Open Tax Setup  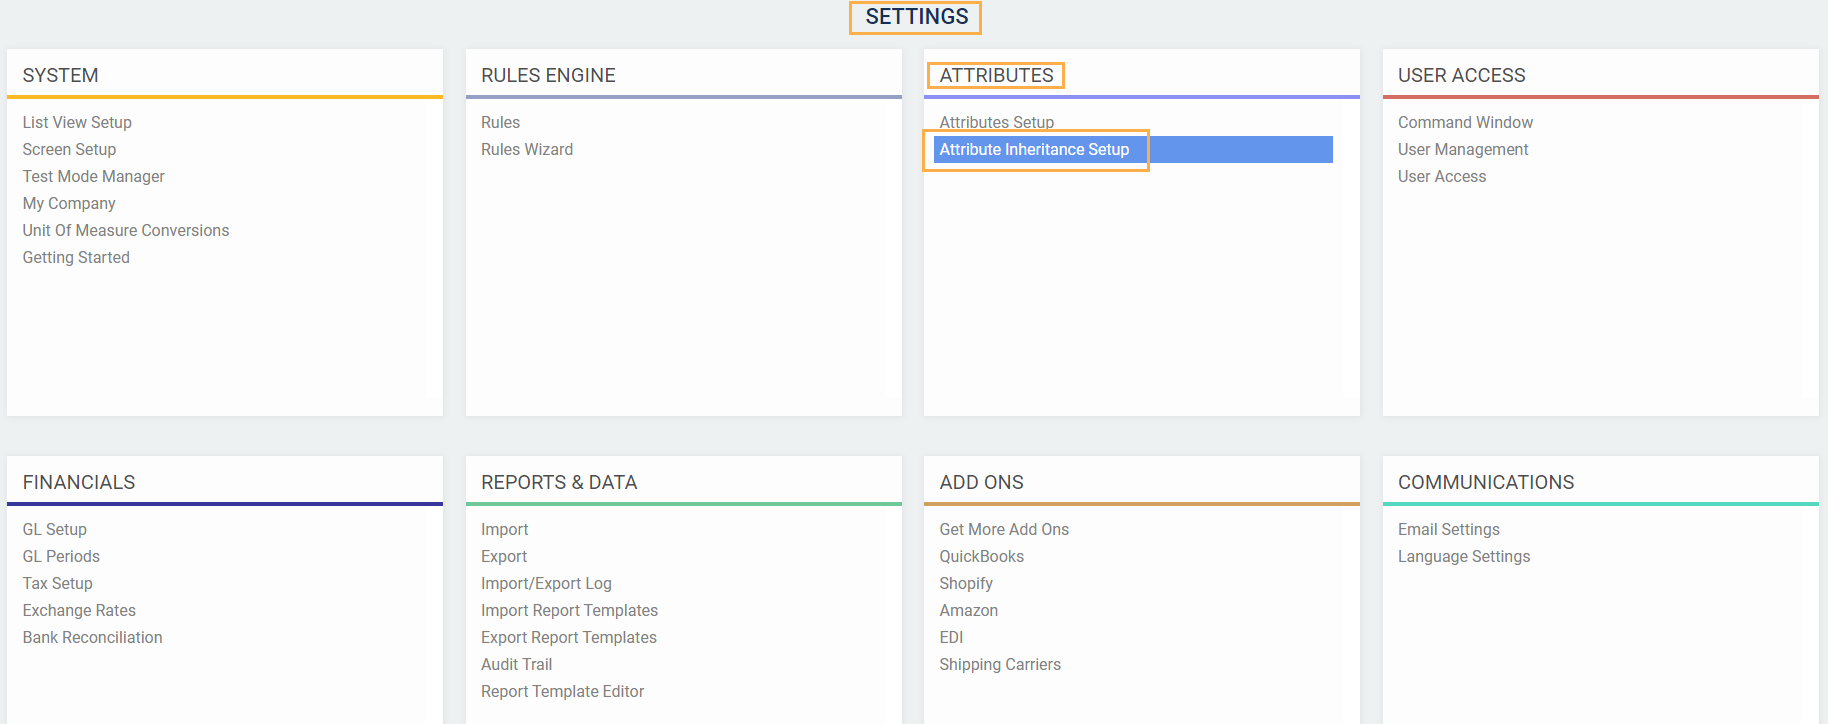pos(58,583)
